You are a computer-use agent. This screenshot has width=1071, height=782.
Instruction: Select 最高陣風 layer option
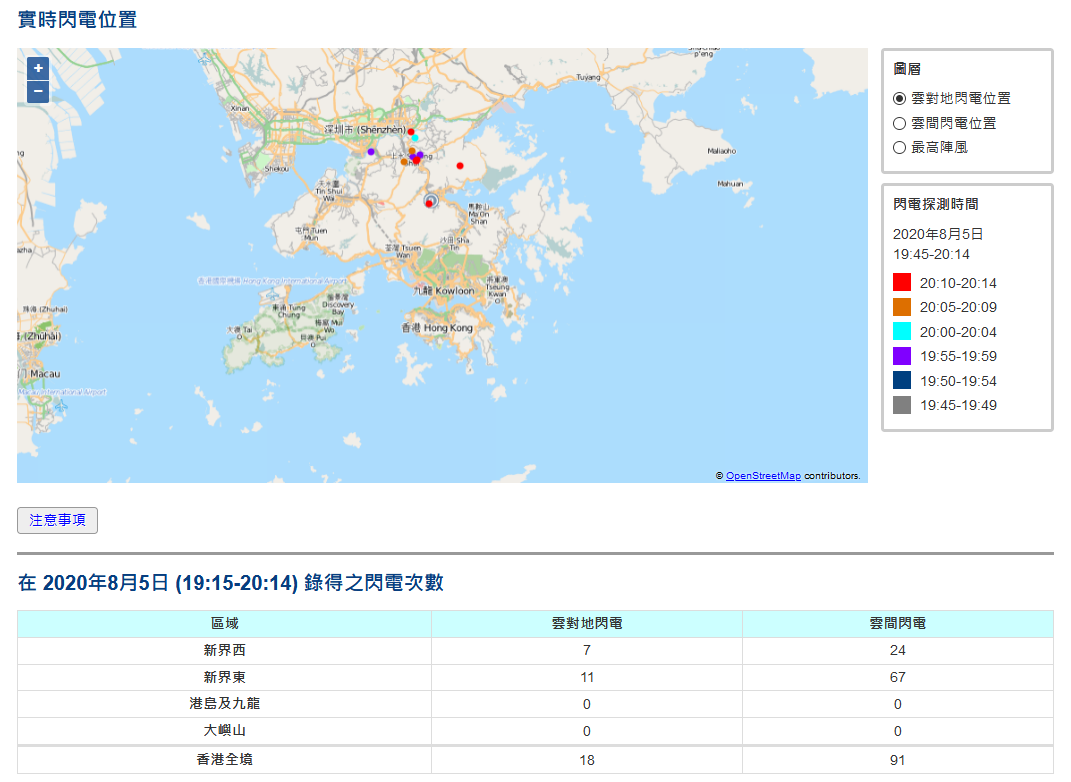coord(900,147)
